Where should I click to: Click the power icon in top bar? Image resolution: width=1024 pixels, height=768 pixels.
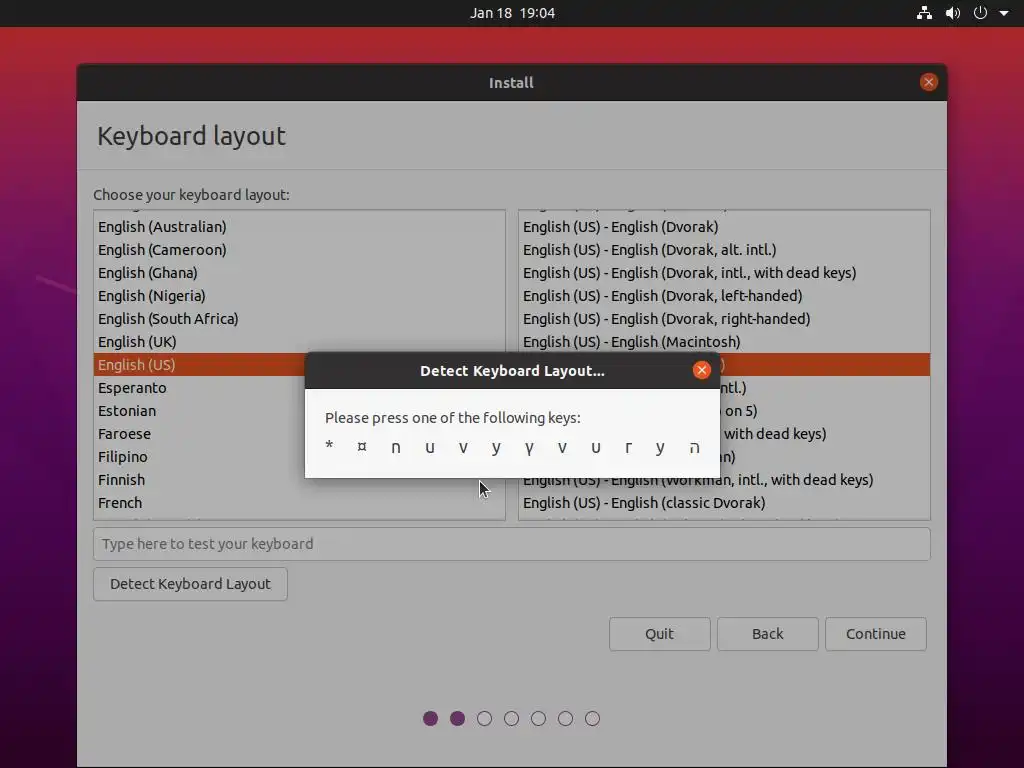pos(980,13)
